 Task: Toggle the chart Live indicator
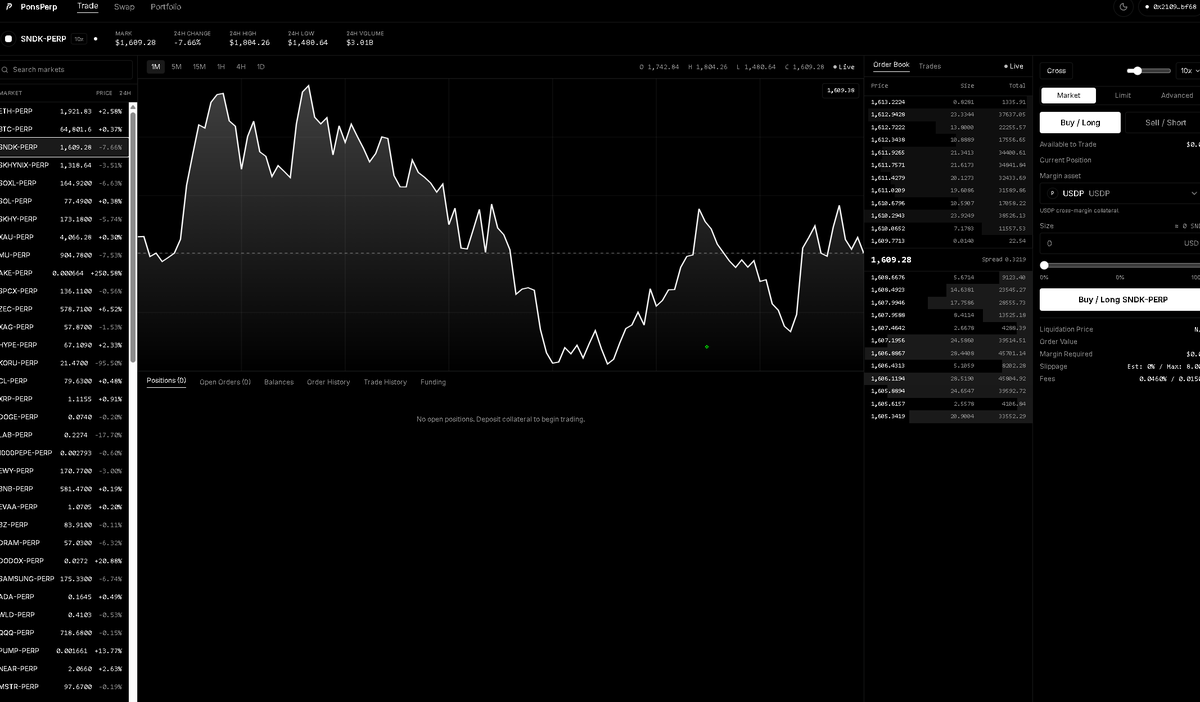point(844,67)
